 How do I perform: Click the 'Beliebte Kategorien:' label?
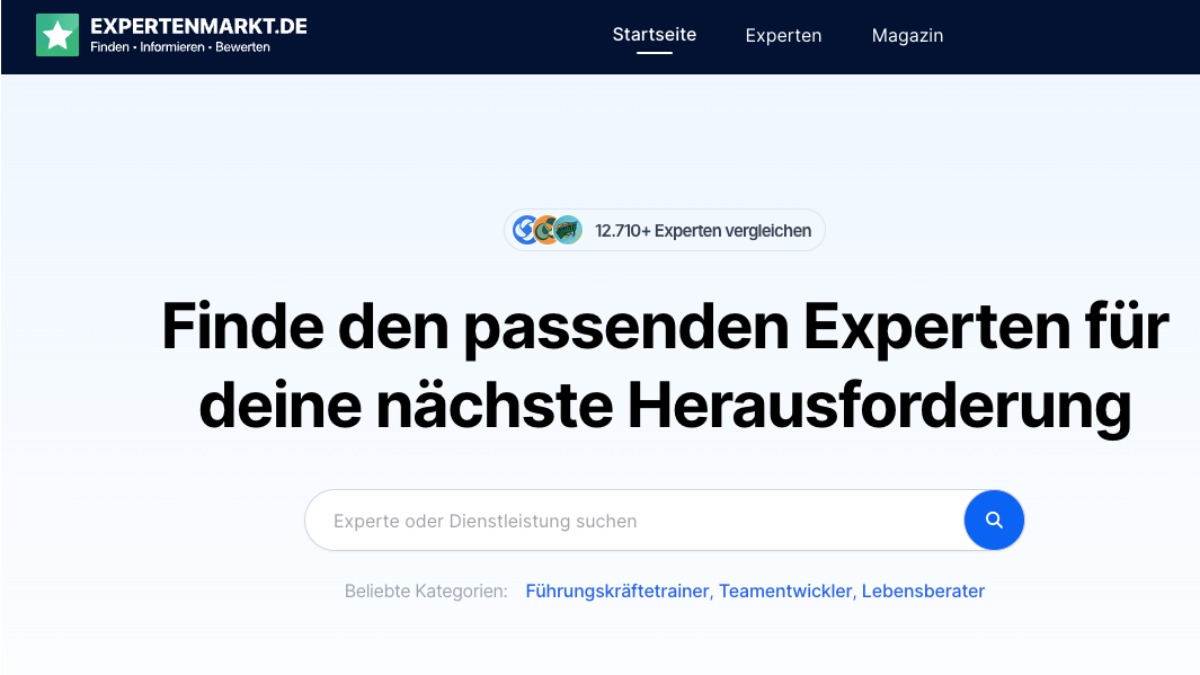(426, 591)
